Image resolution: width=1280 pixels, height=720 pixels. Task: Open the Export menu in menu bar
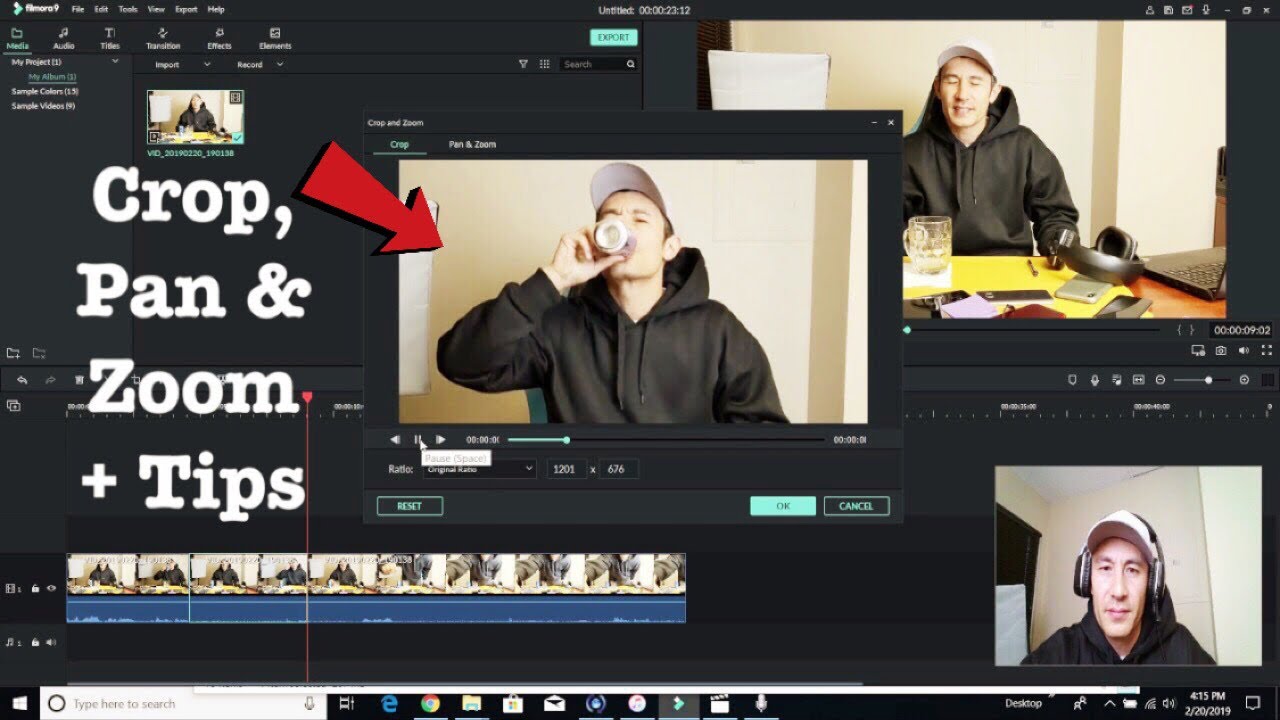click(186, 9)
